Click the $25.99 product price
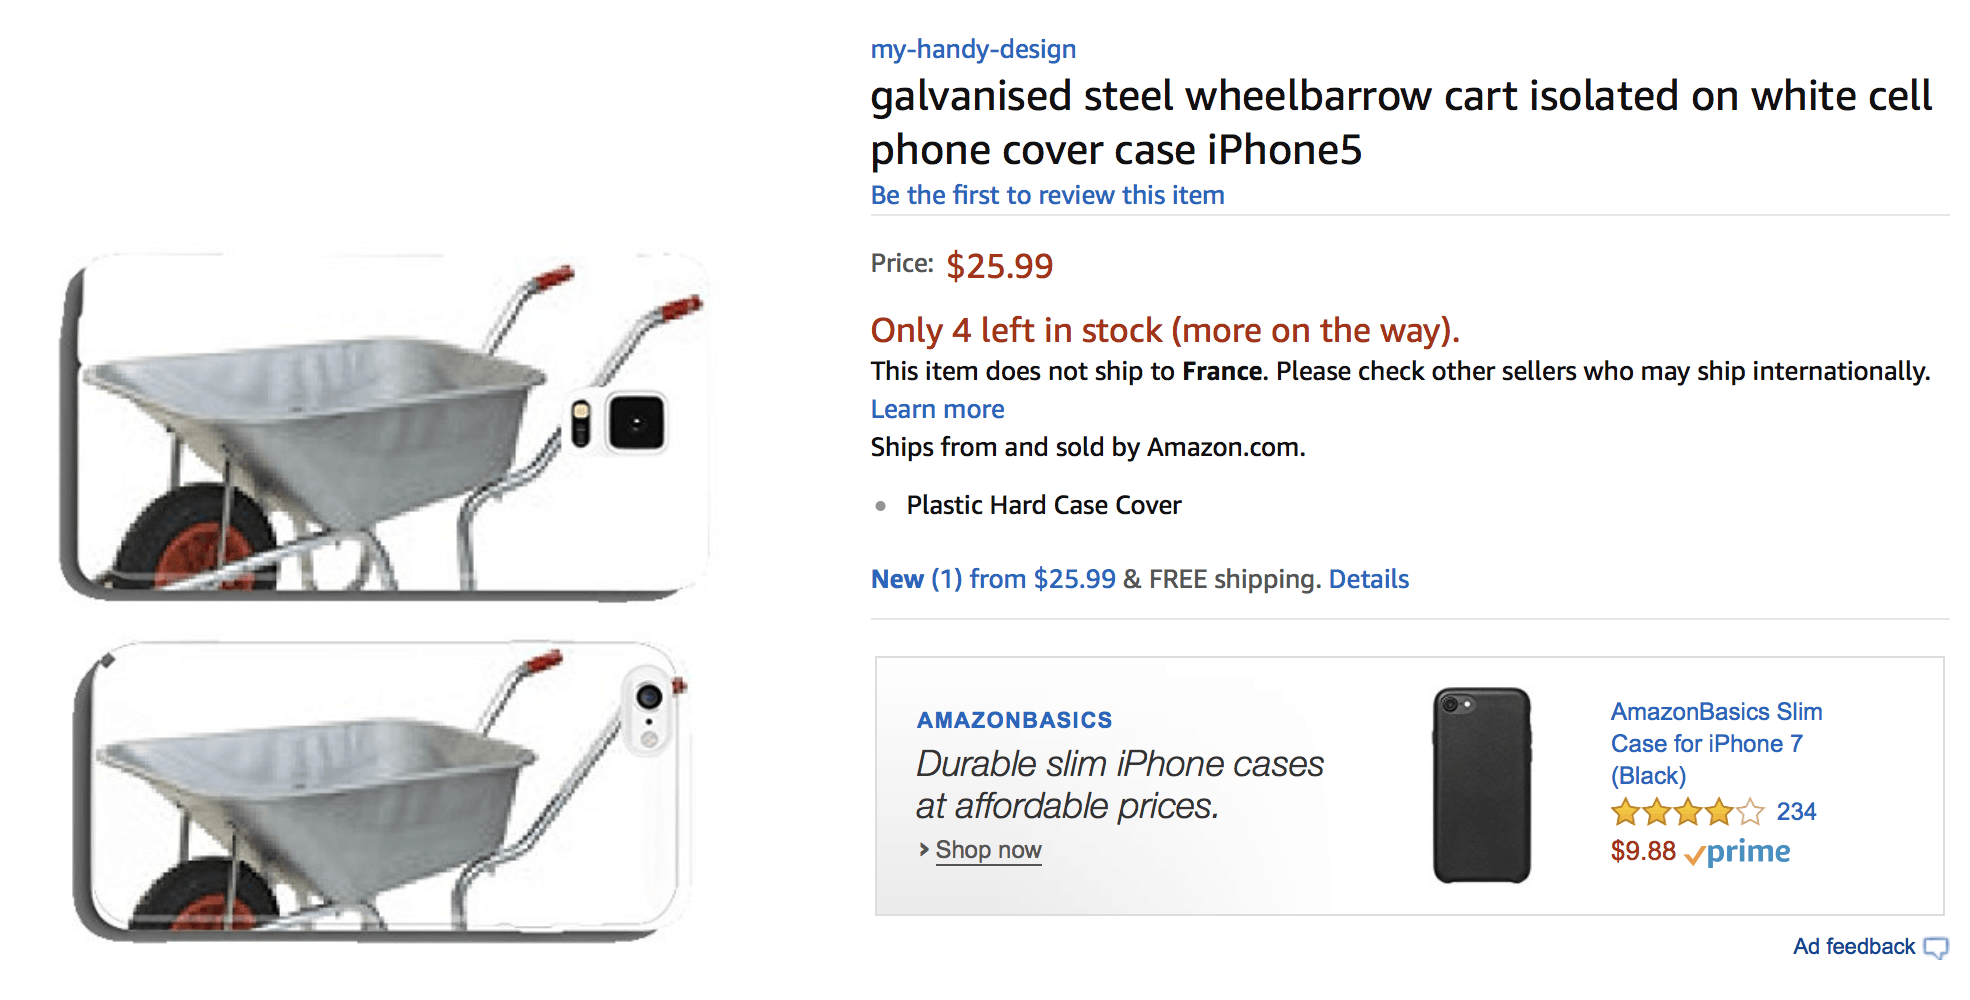The image size is (1970, 1000). pyautogui.click(x=999, y=266)
